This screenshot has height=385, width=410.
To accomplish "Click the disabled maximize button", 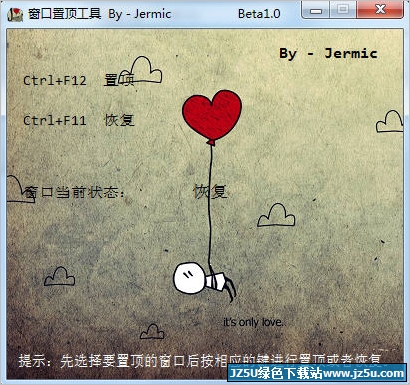I will 343,10.
